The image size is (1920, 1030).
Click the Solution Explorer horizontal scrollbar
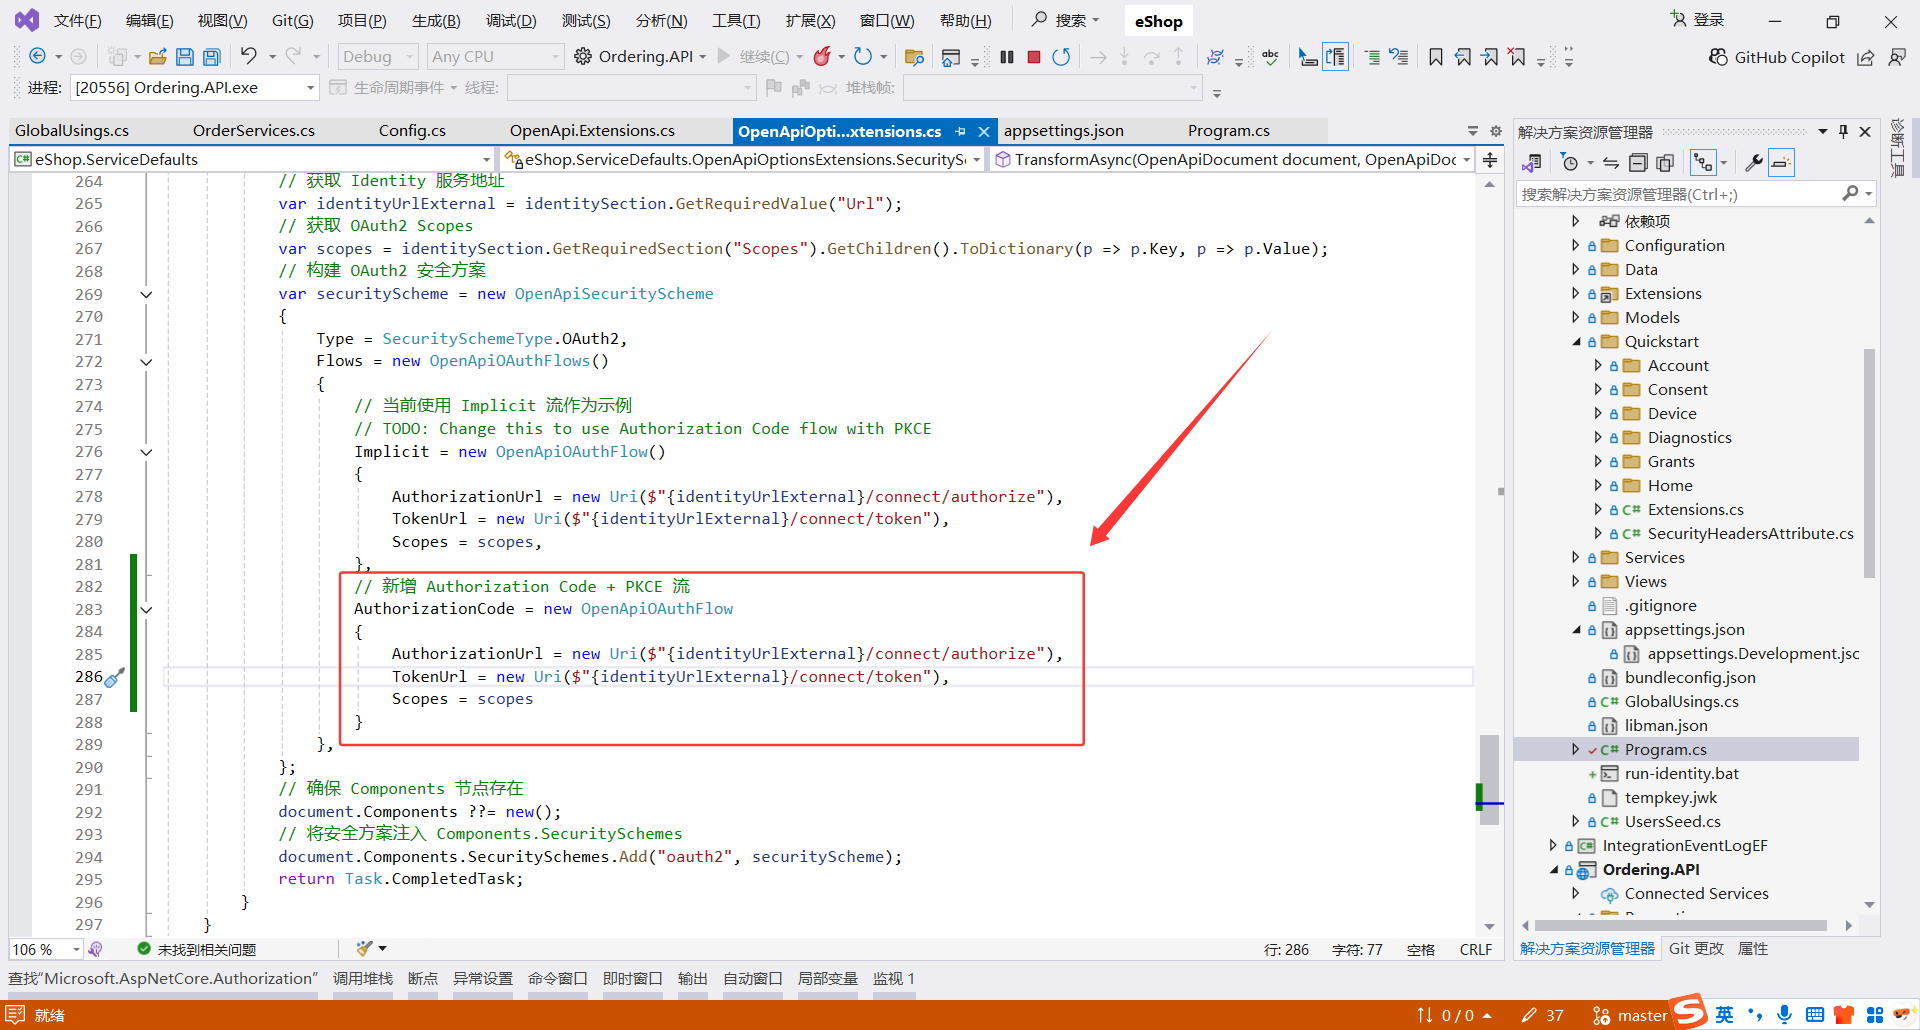click(x=1680, y=926)
